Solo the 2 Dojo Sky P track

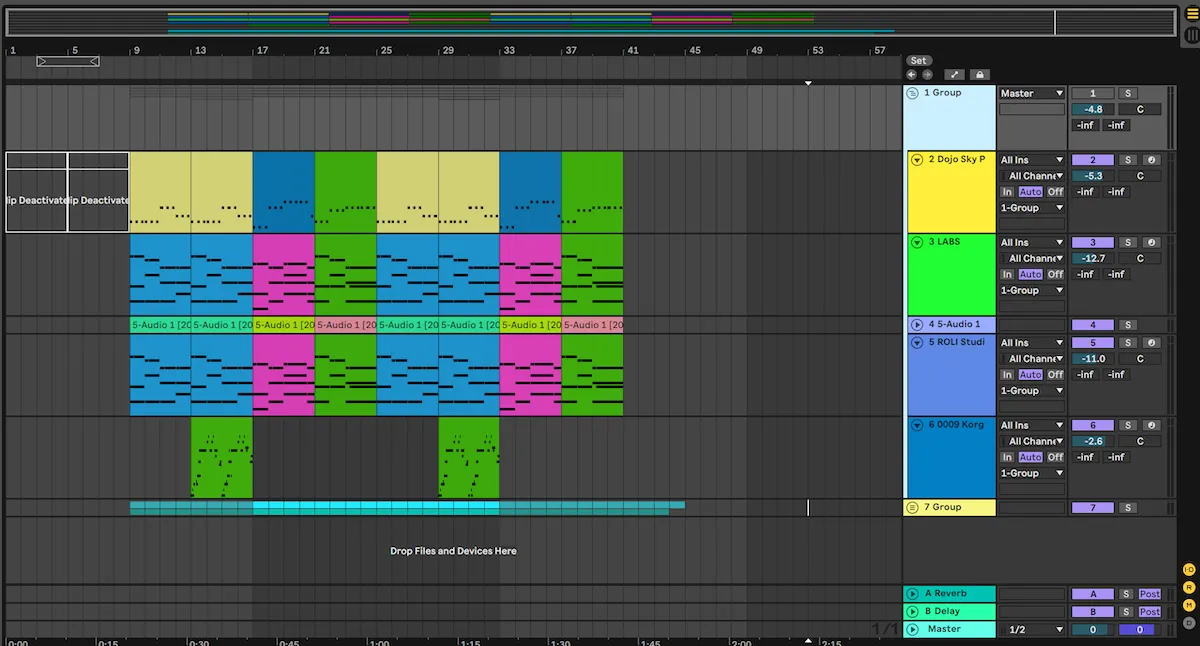(1127, 160)
